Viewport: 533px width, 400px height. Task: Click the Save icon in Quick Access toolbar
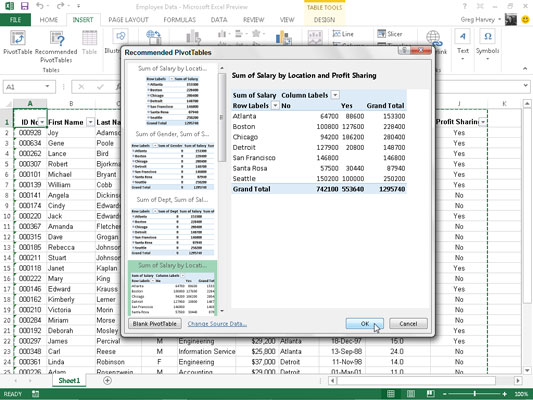24,6
